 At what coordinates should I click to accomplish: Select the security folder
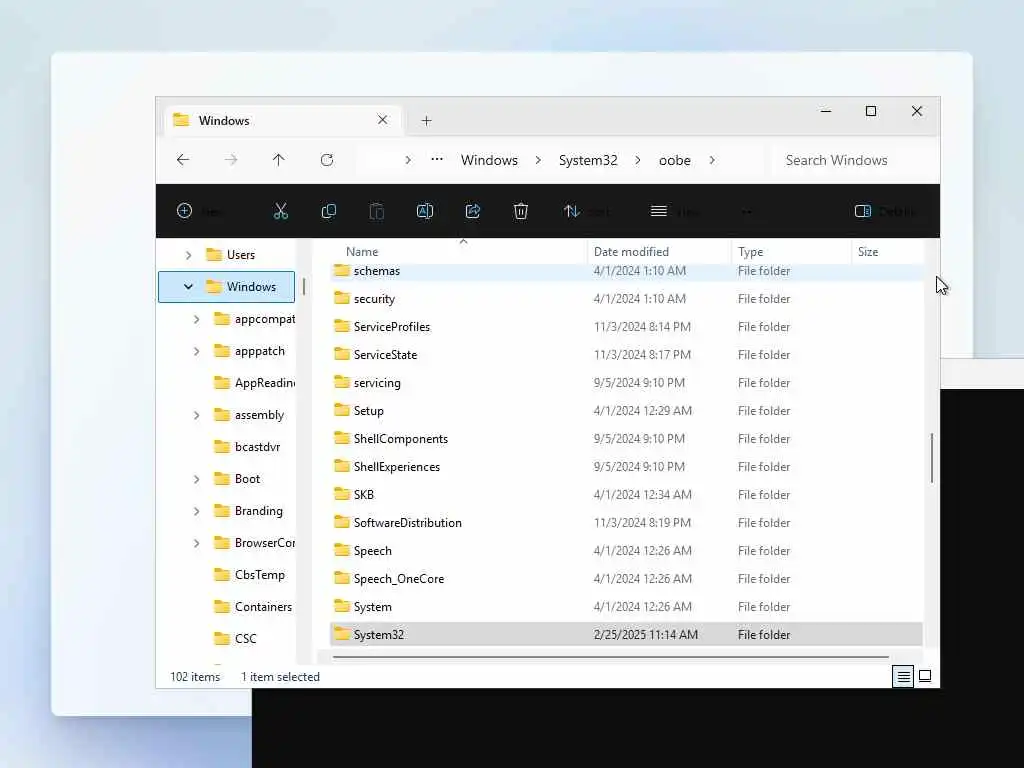coord(374,299)
